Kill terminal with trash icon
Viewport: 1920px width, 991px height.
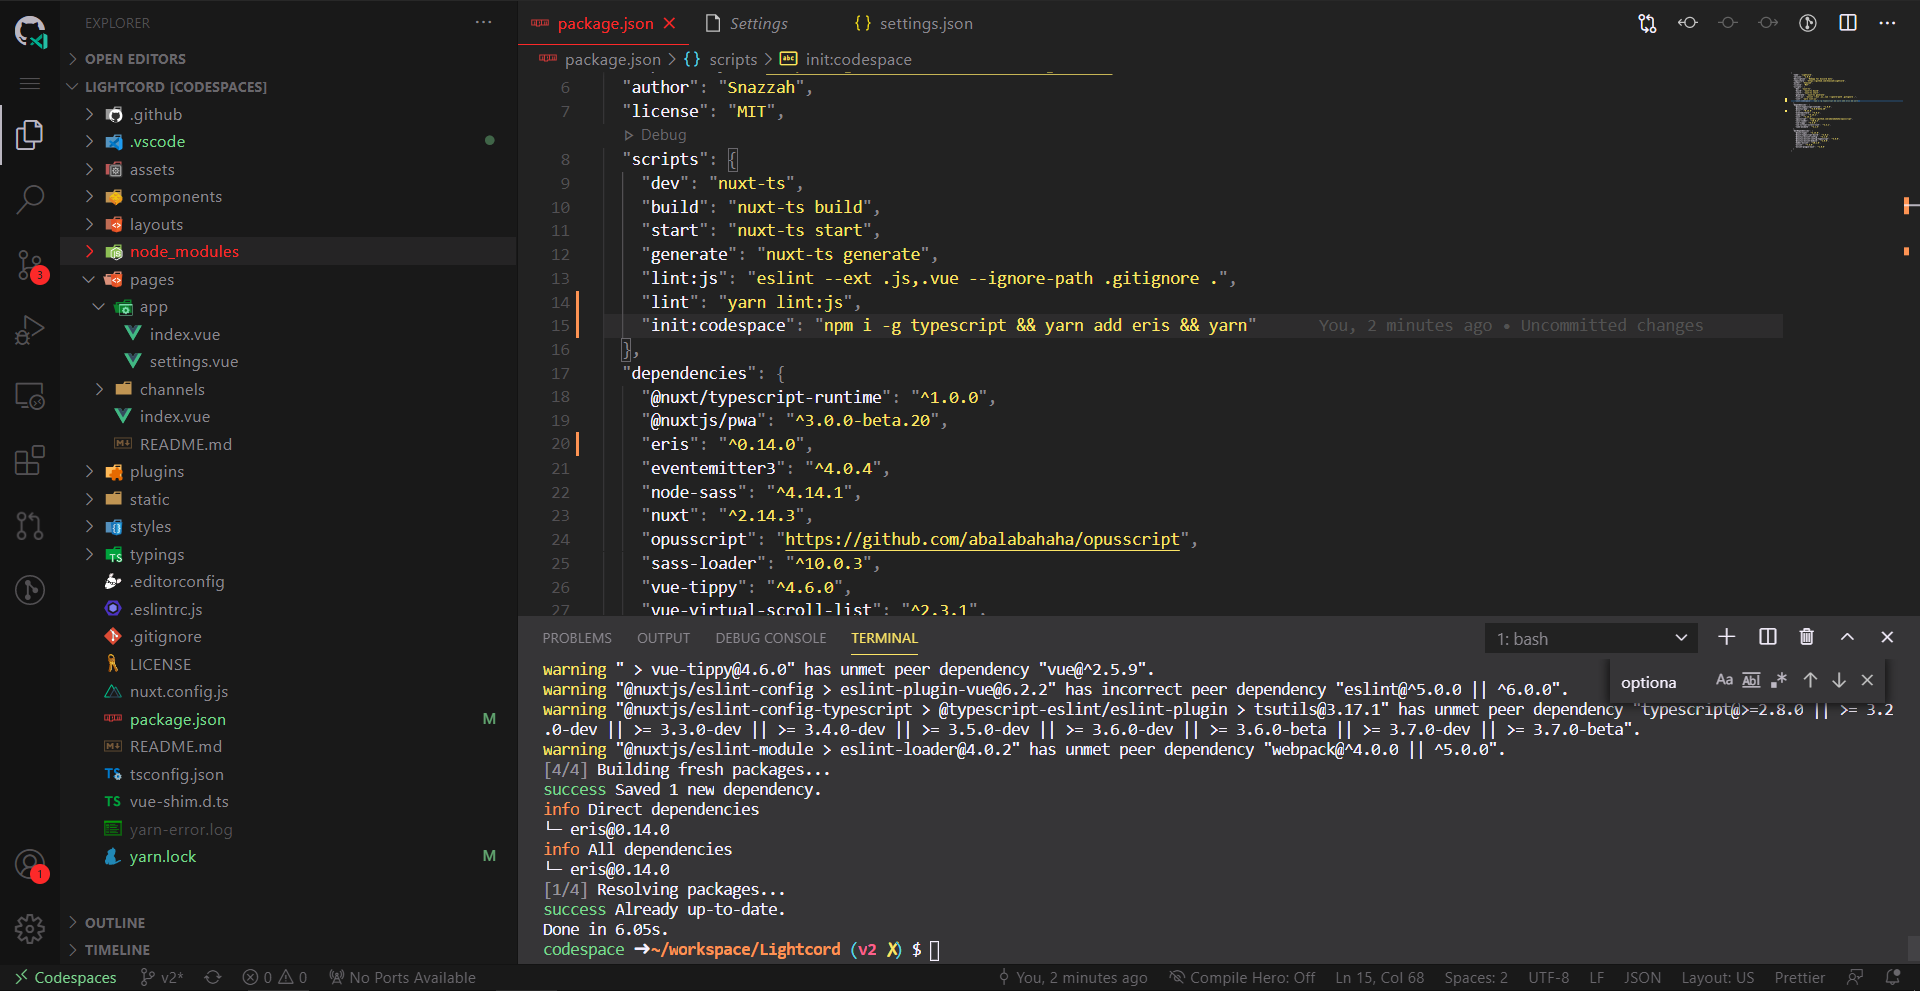click(1806, 637)
